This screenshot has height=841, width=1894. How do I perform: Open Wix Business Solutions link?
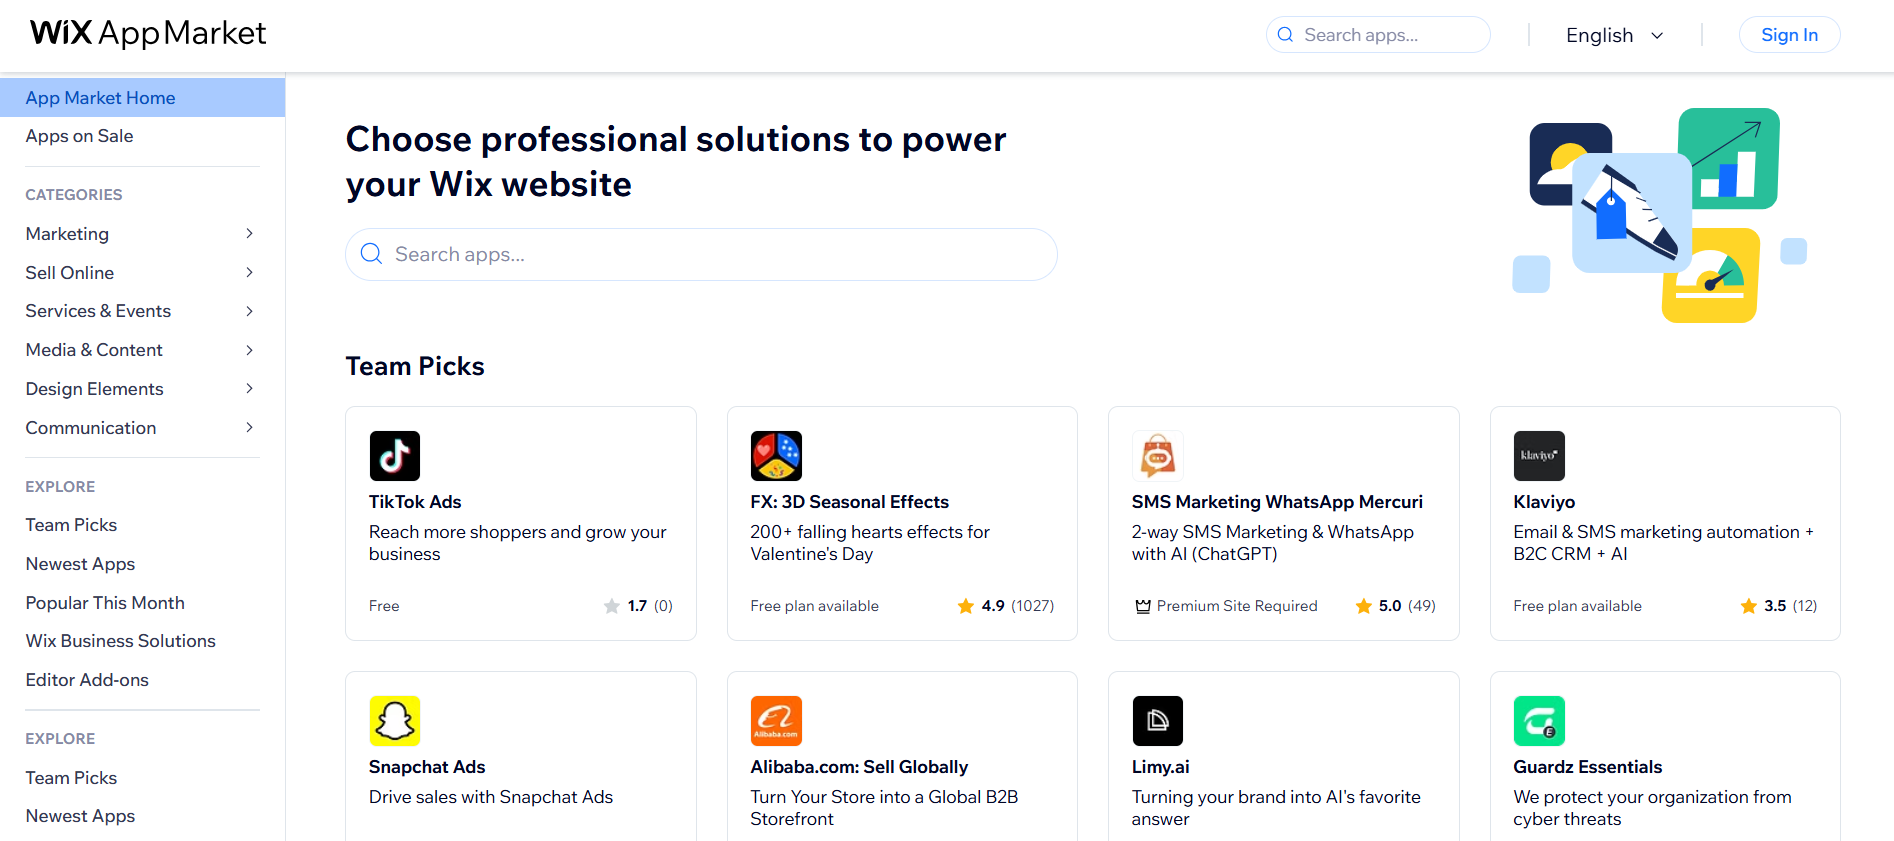(120, 641)
